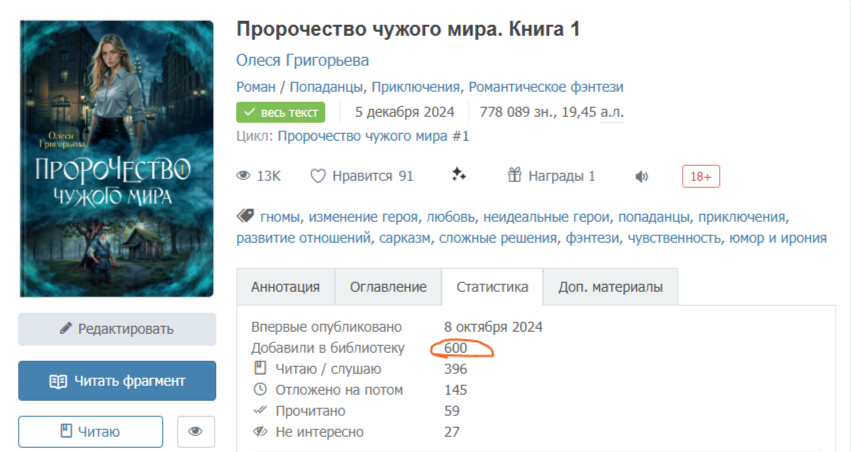Image resolution: width=851 pixels, height=452 pixels.
Task: Open the Награды gift icon
Action: point(514,175)
